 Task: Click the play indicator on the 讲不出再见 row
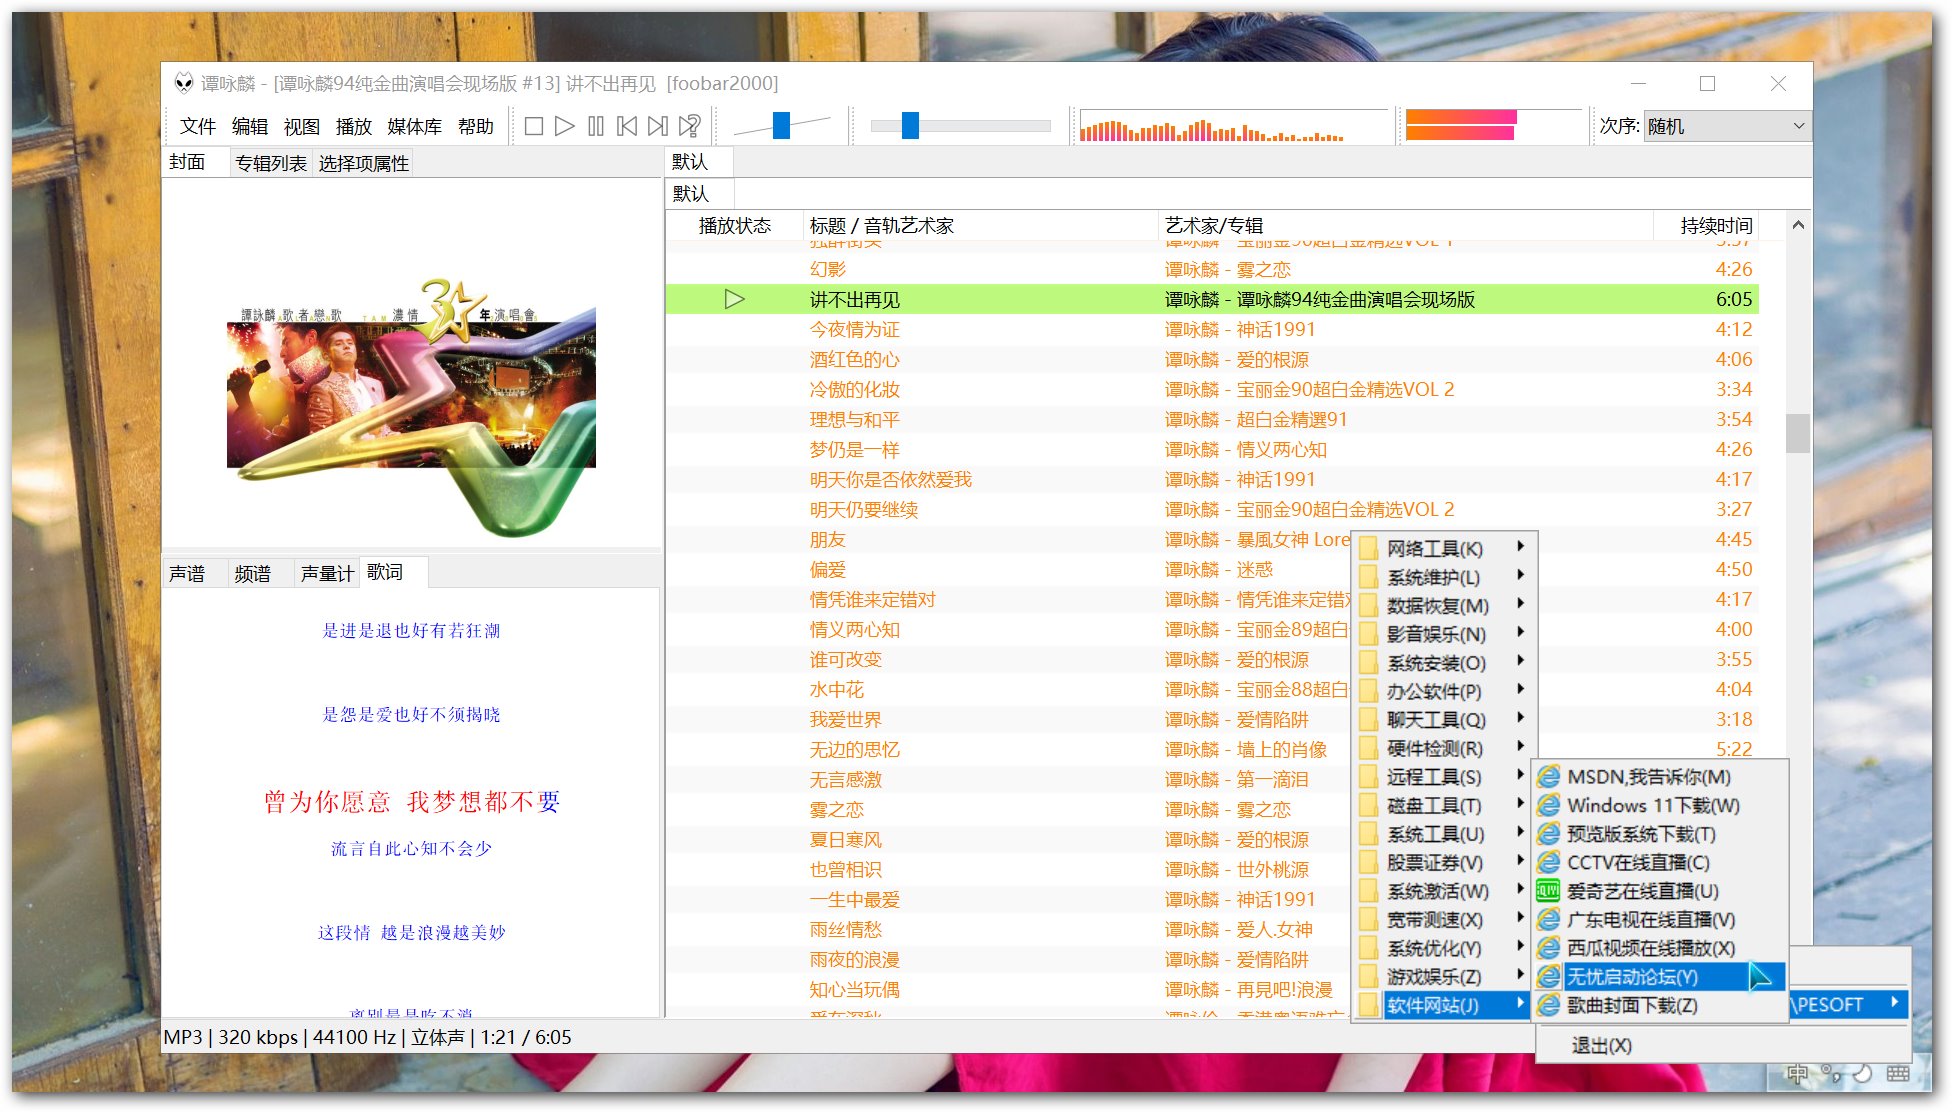[735, 299]
